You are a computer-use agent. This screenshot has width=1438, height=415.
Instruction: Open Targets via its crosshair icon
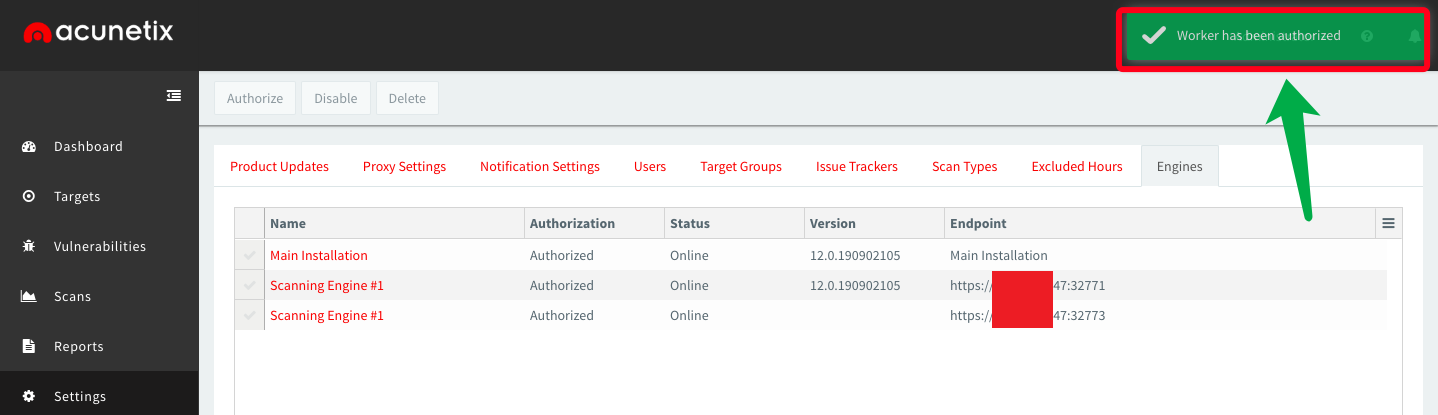(x=29, y=196)
